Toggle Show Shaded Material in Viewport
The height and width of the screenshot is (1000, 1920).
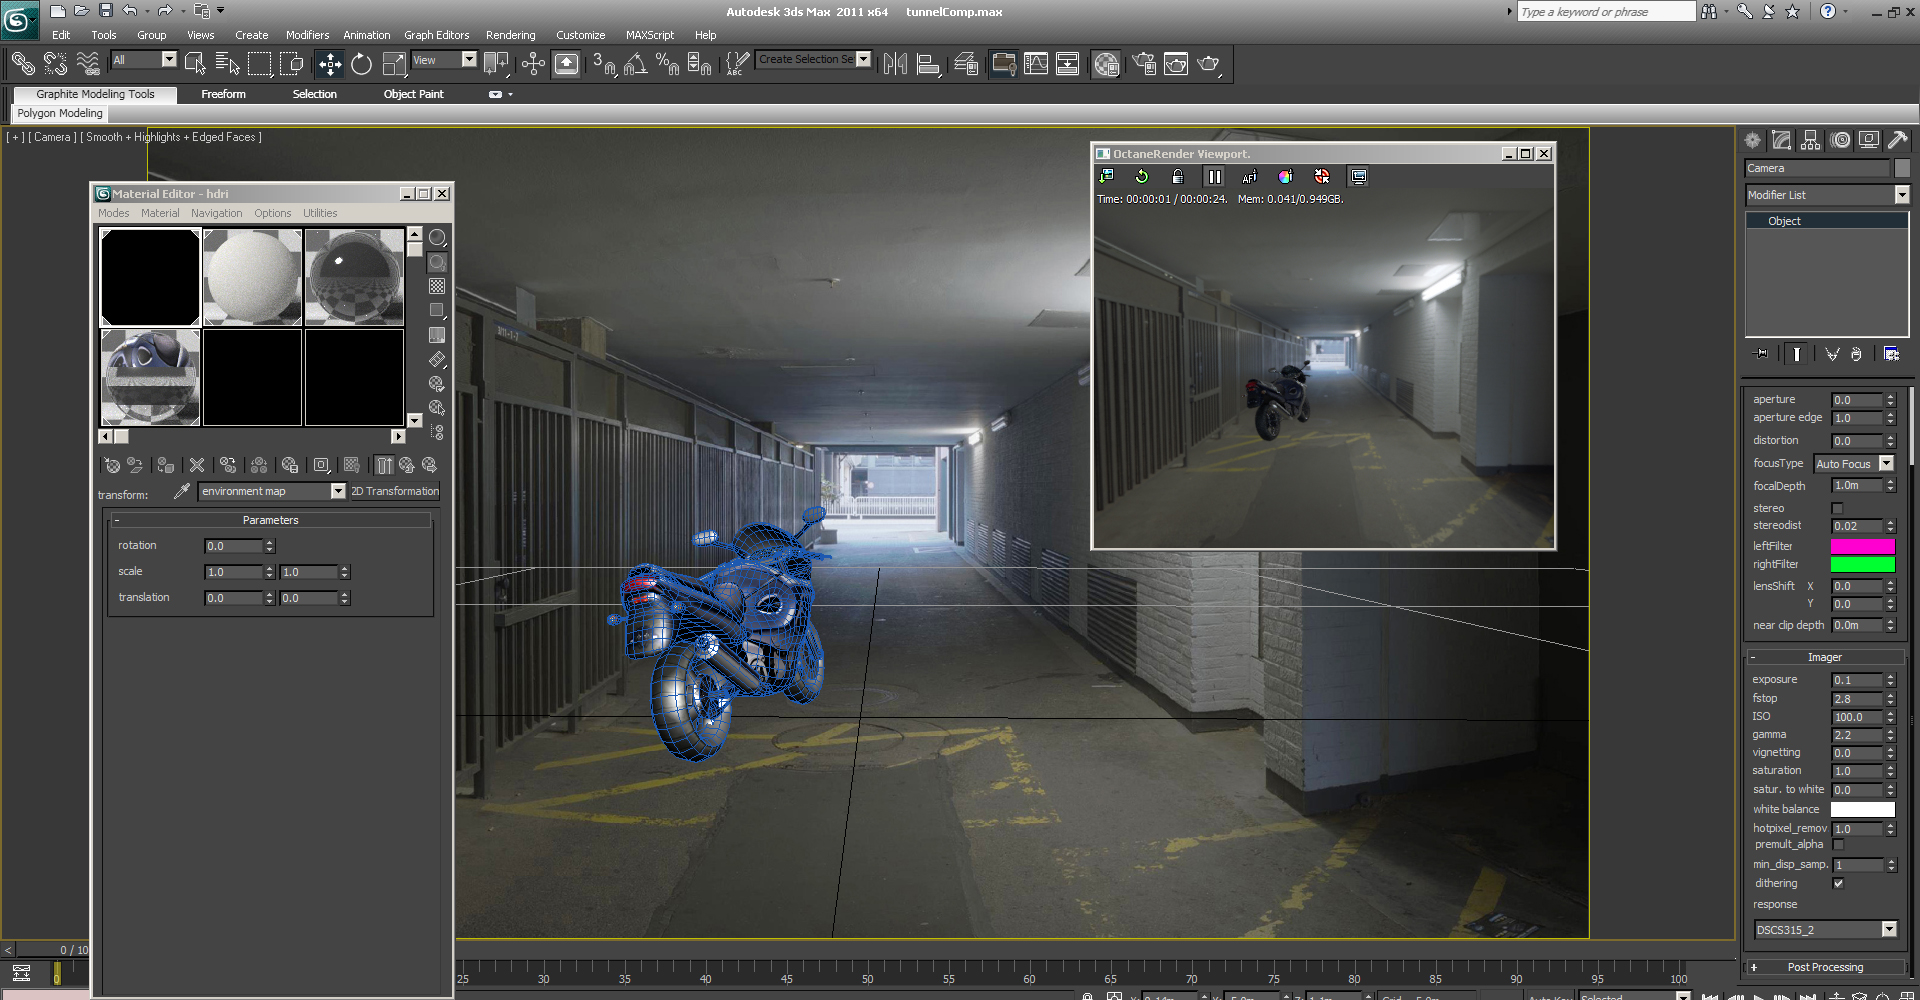(351, 465)
